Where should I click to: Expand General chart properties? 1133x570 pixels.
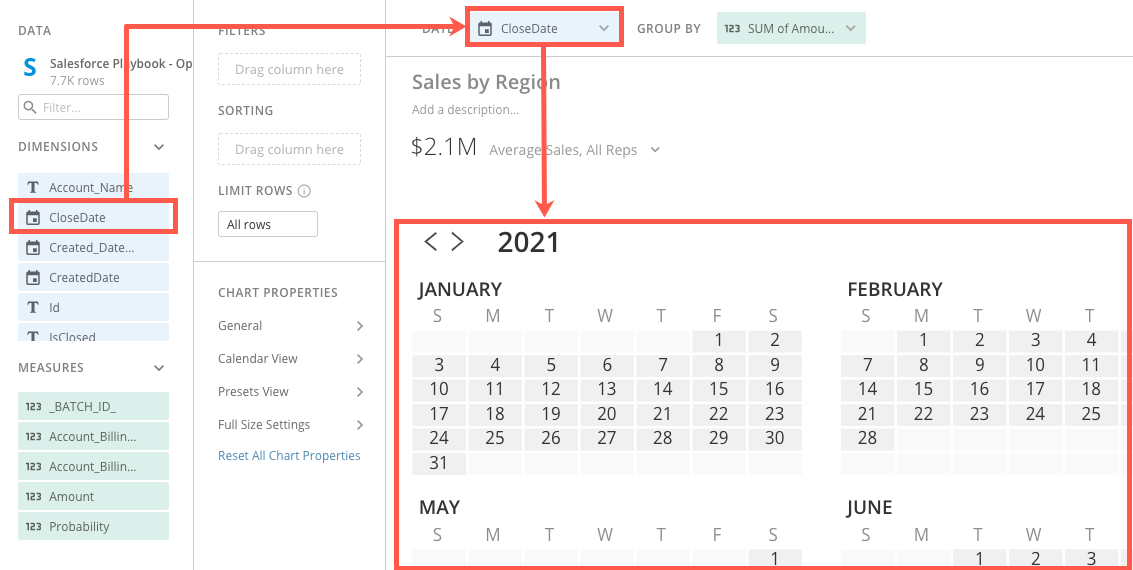(360, 326)
